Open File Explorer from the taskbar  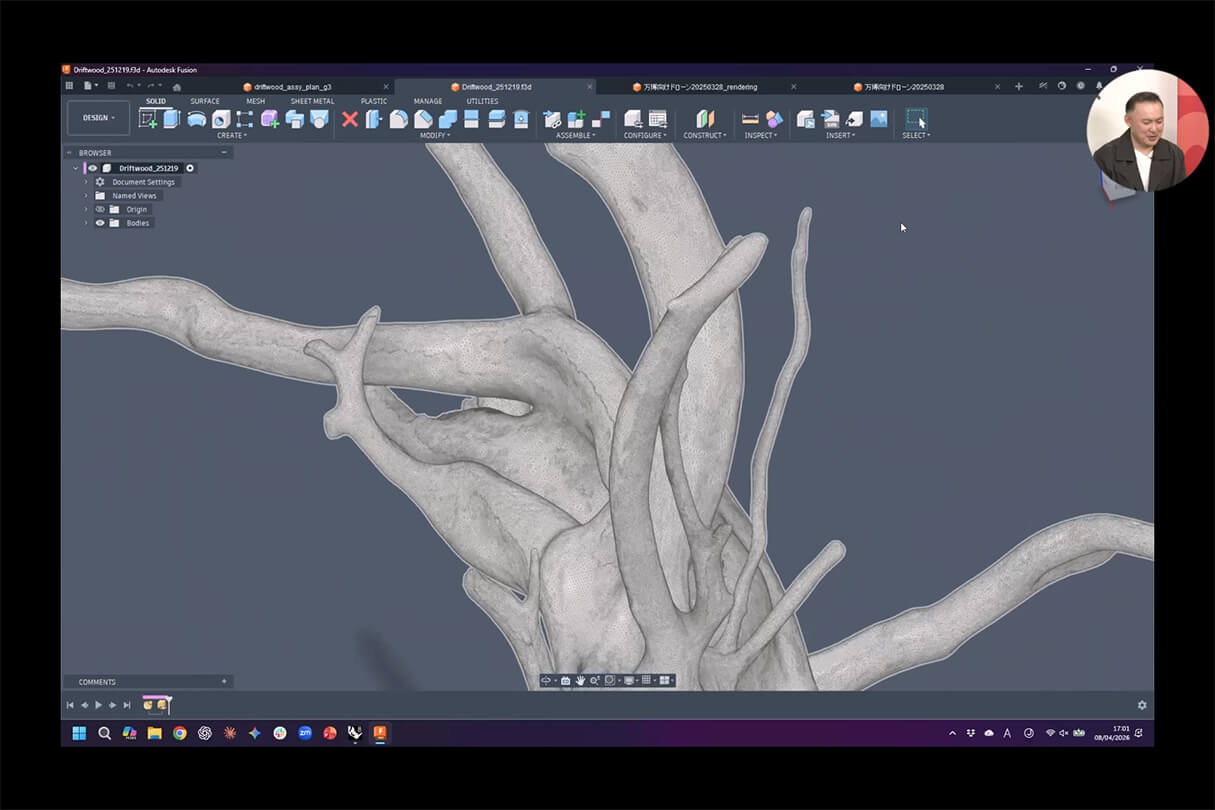click(154, 733)
